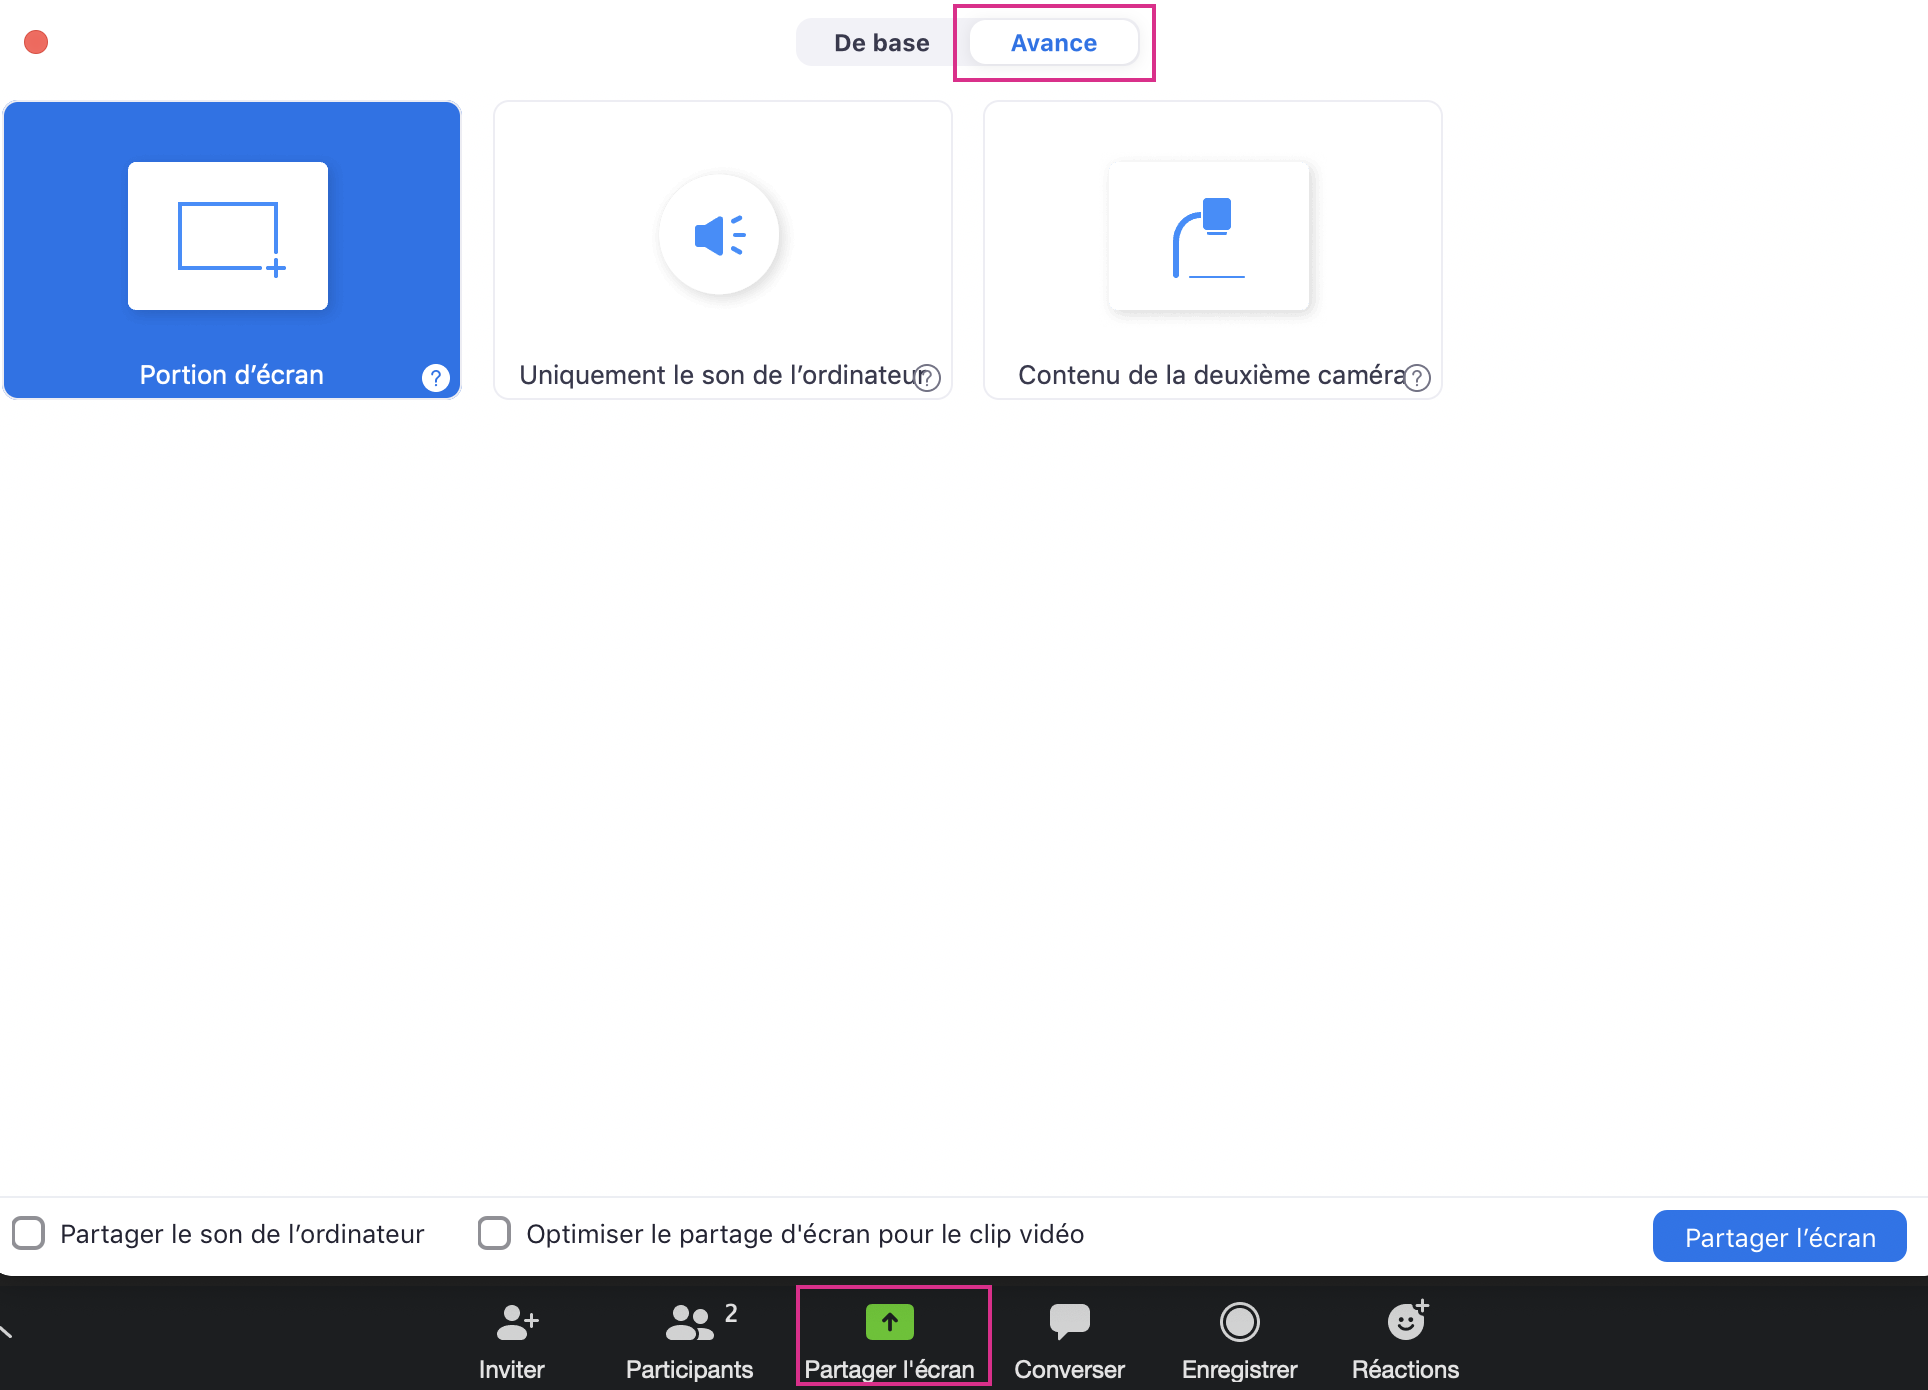
Task: Expand the chevron at bottom-left corner
Action: pos(6,1331)
